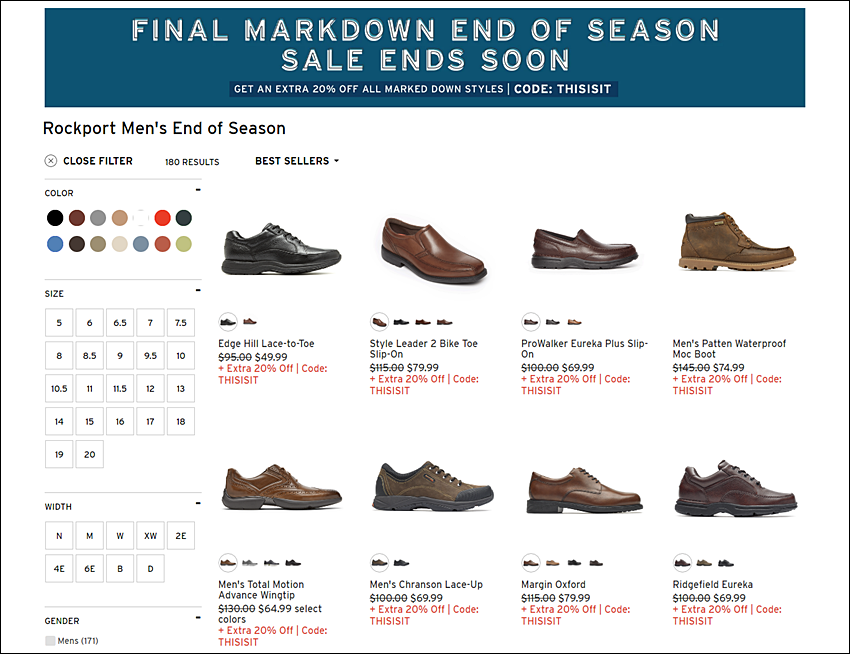Click the Close Filter X icon
The height and width of the screenshot is (654, 850).
[50, 161]
